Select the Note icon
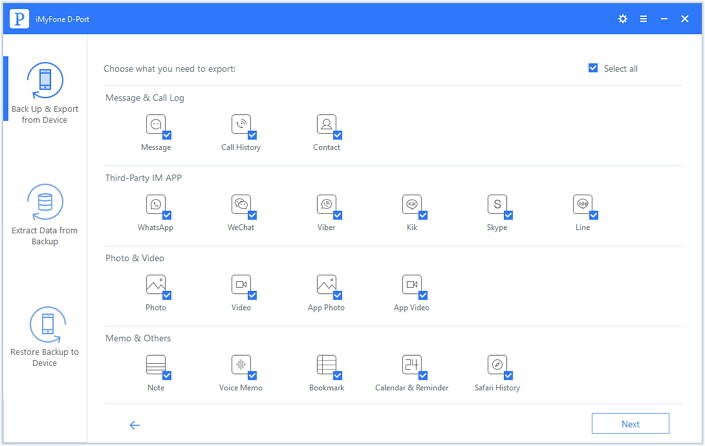This screenshot has height=446, width=705. click(x=156, y=365)
